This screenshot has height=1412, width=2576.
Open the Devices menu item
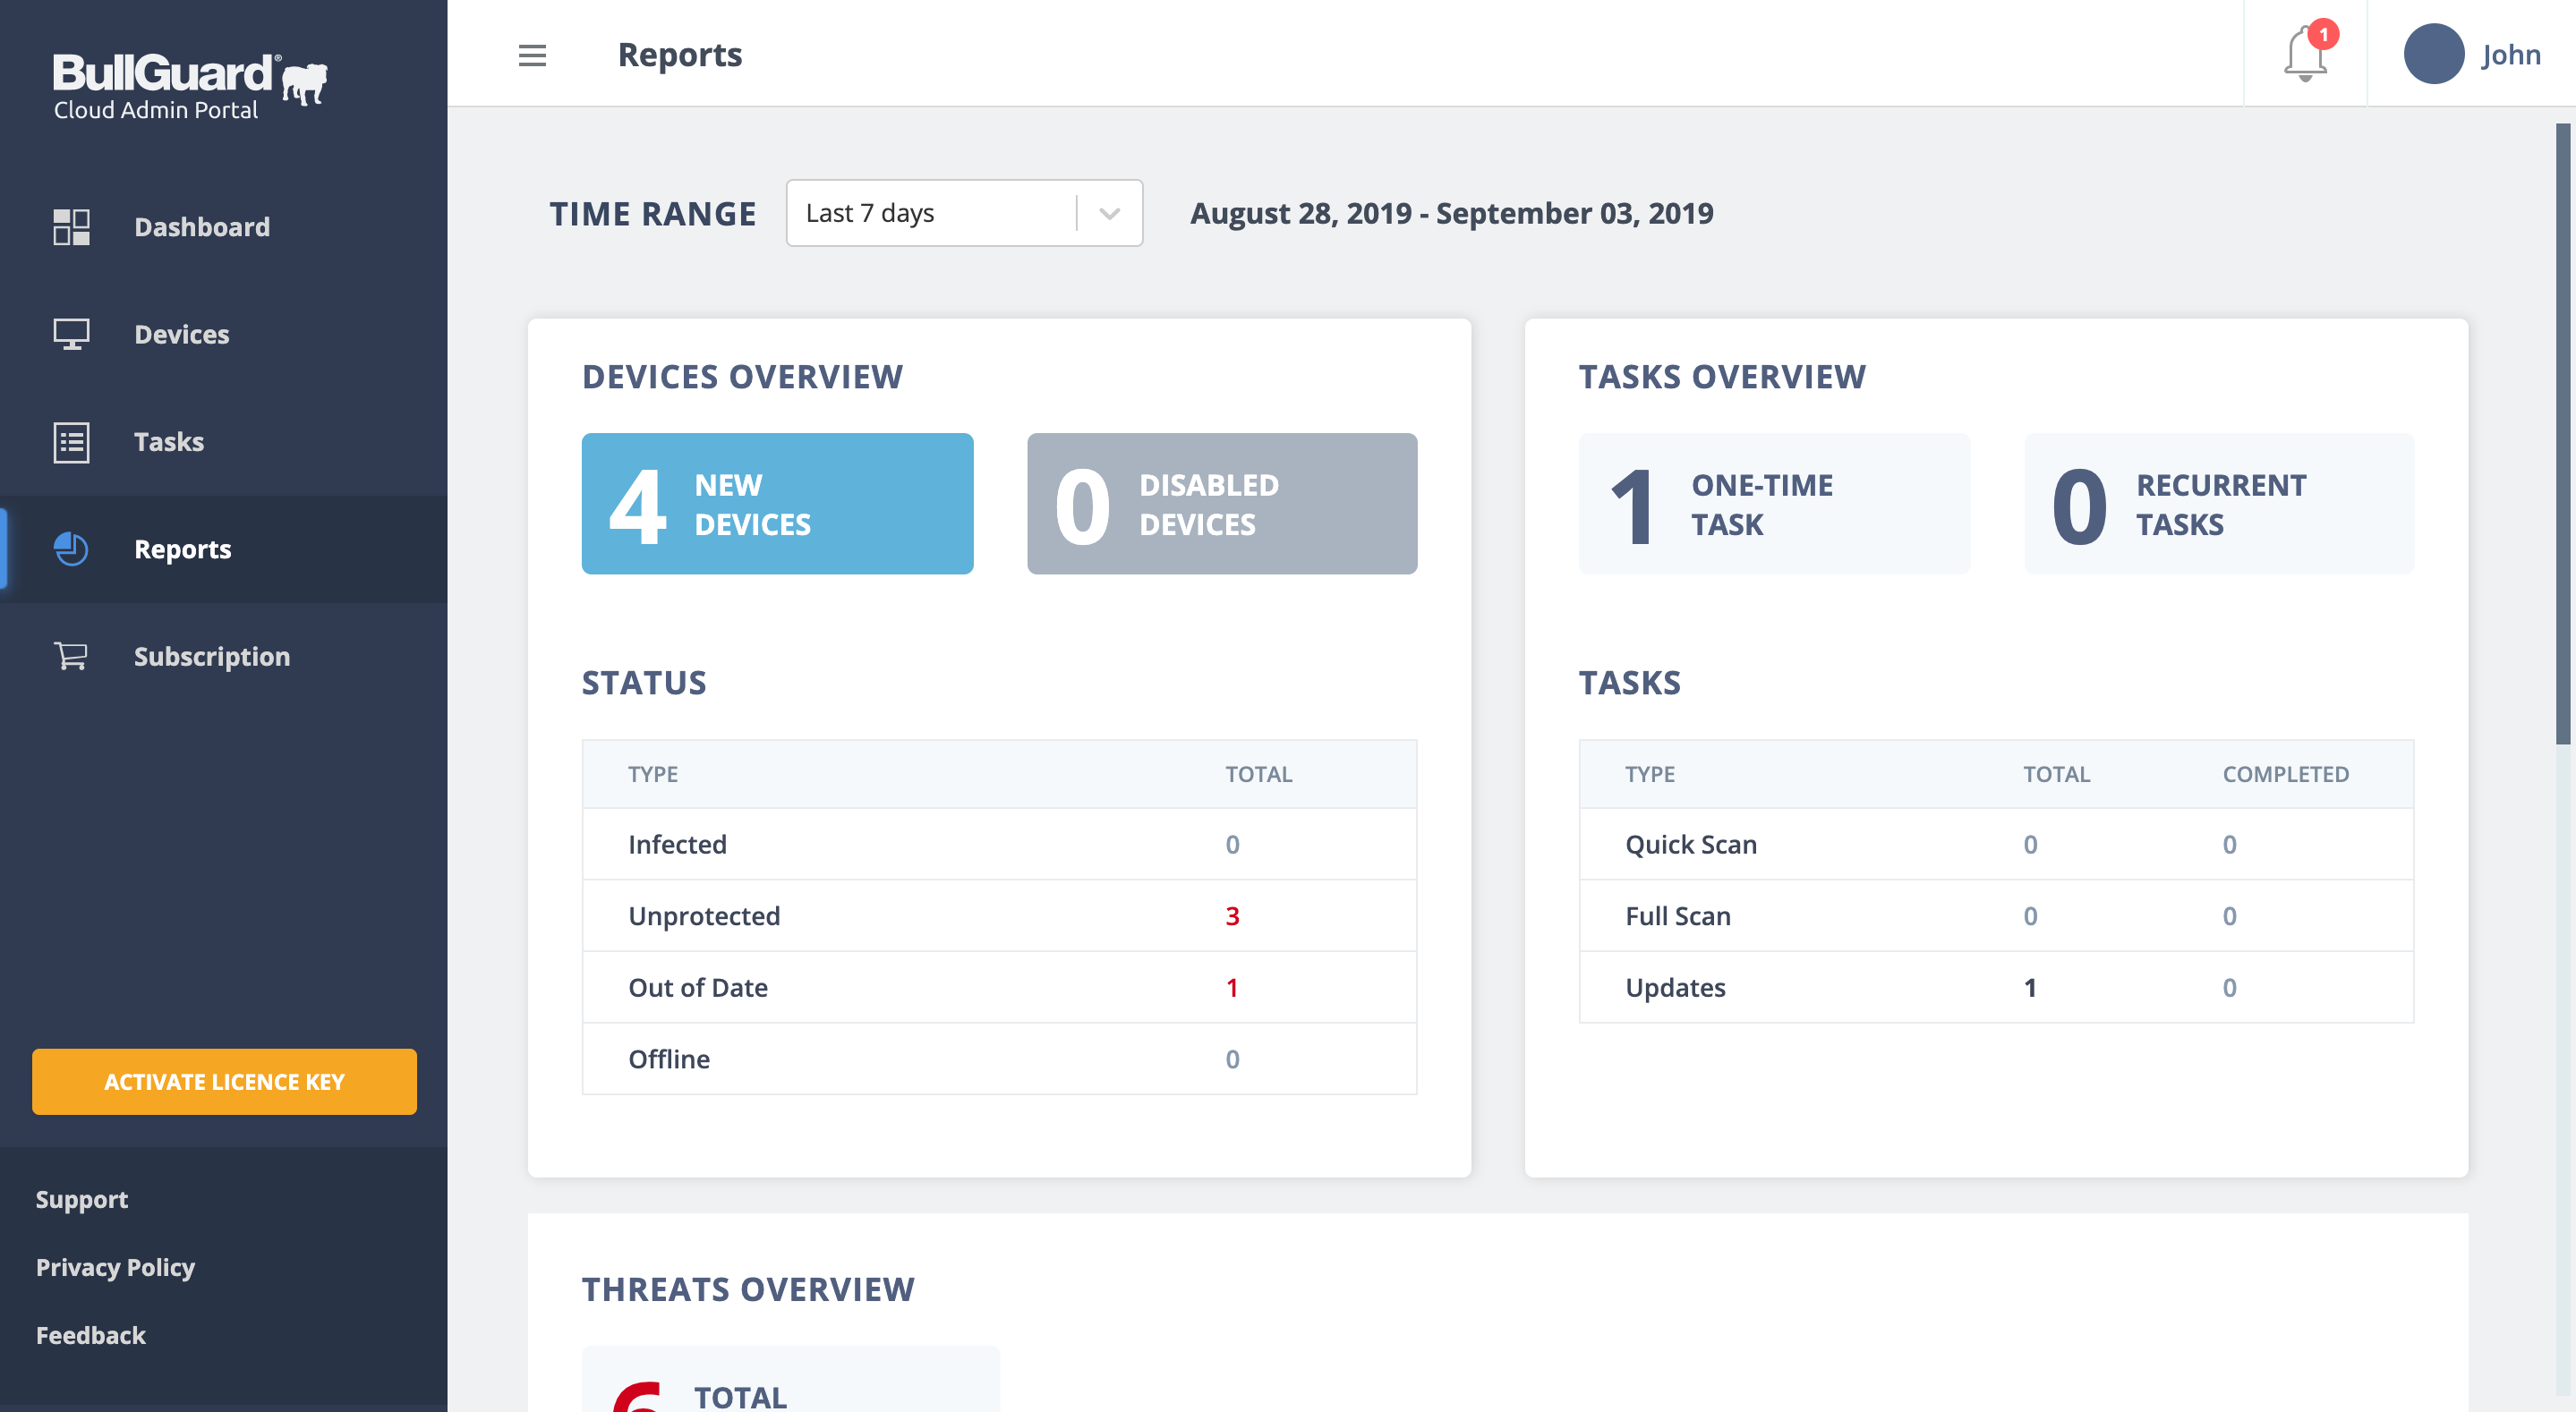pos(182,334)
